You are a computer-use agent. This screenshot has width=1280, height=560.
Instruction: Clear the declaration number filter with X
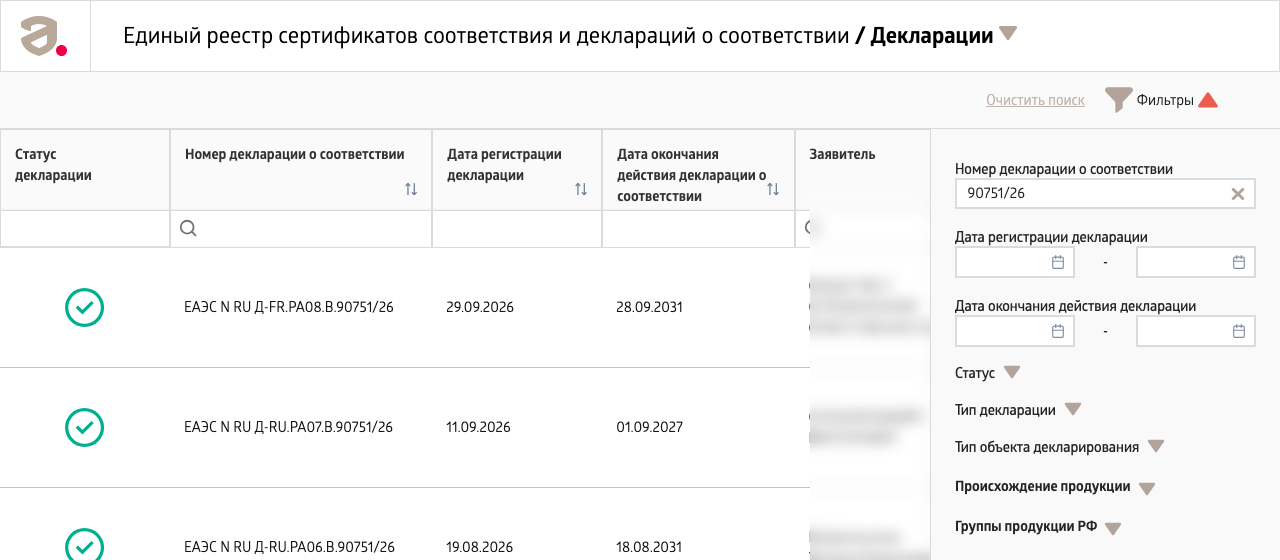pyautogui.click(x=1238, y=194)
